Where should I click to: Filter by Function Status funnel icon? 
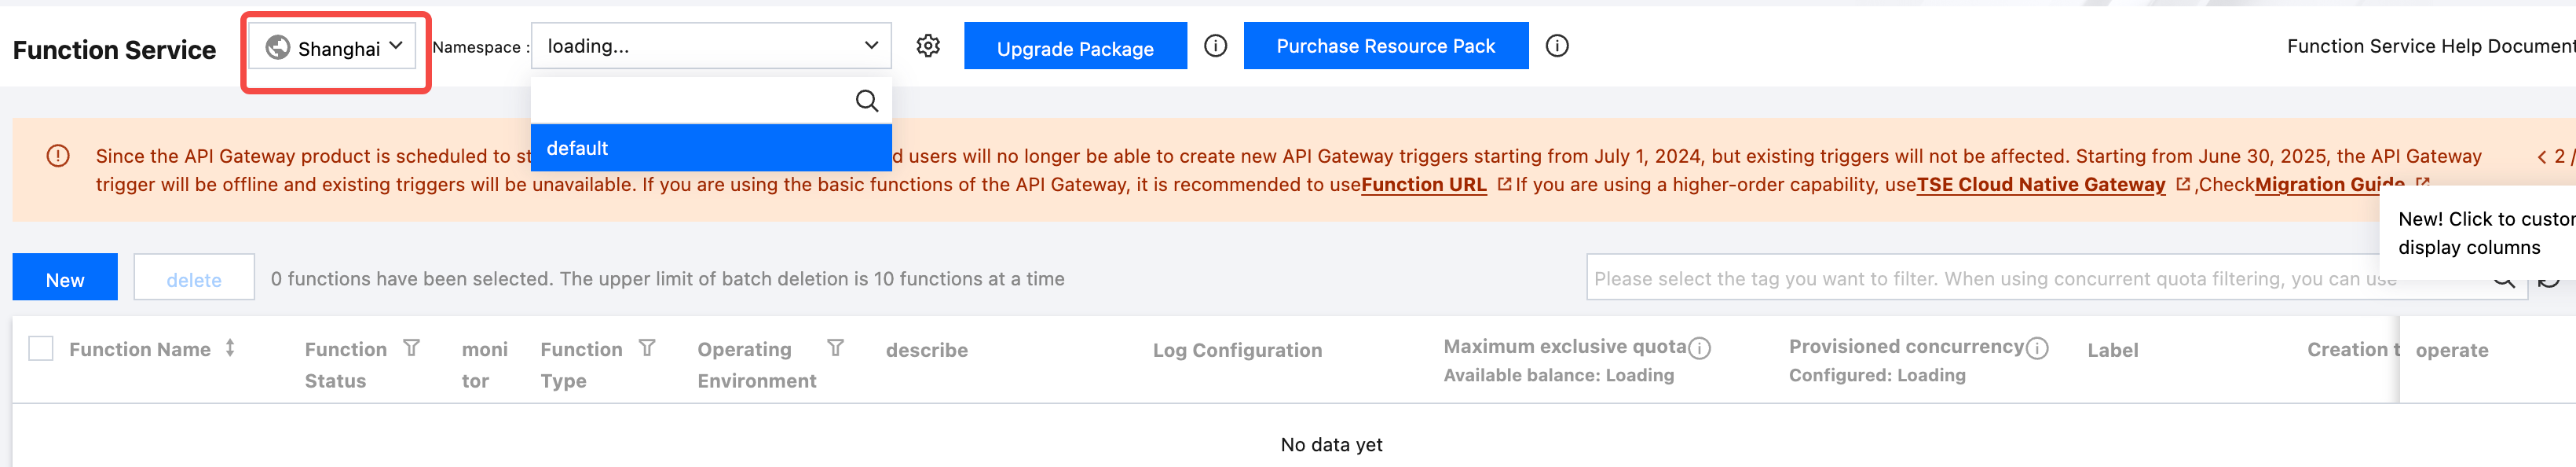click(x=411, y=348)
